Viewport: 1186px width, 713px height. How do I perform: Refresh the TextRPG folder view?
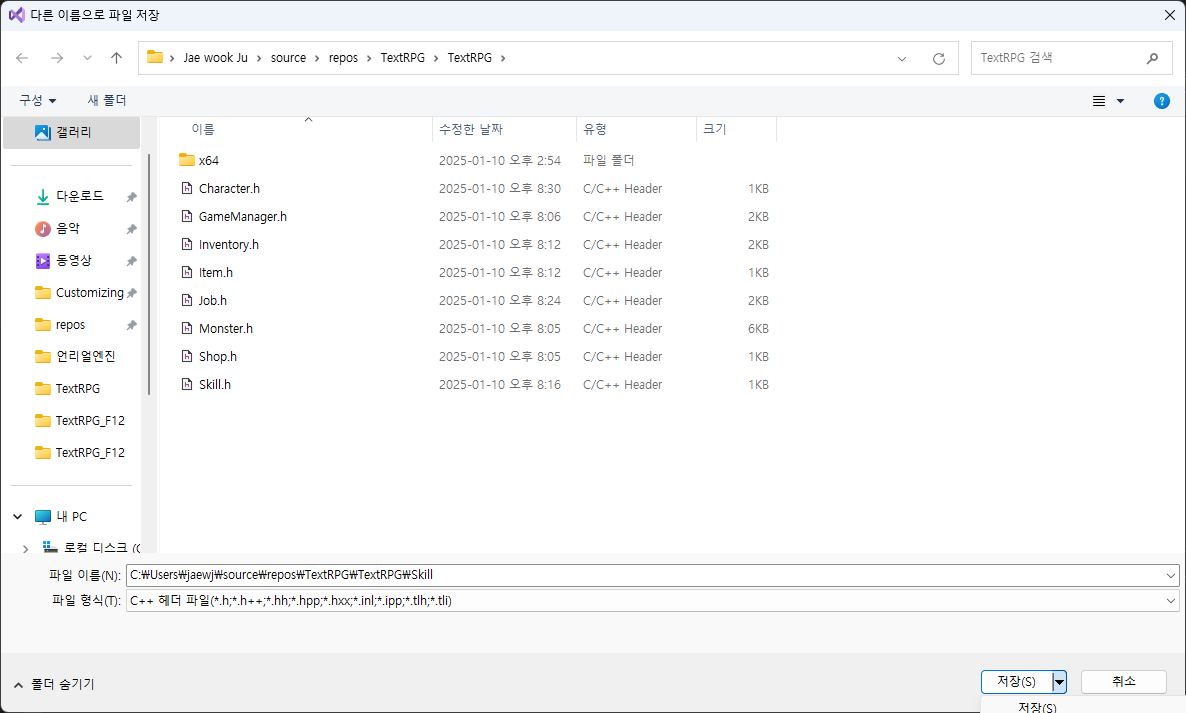(939, 58)
